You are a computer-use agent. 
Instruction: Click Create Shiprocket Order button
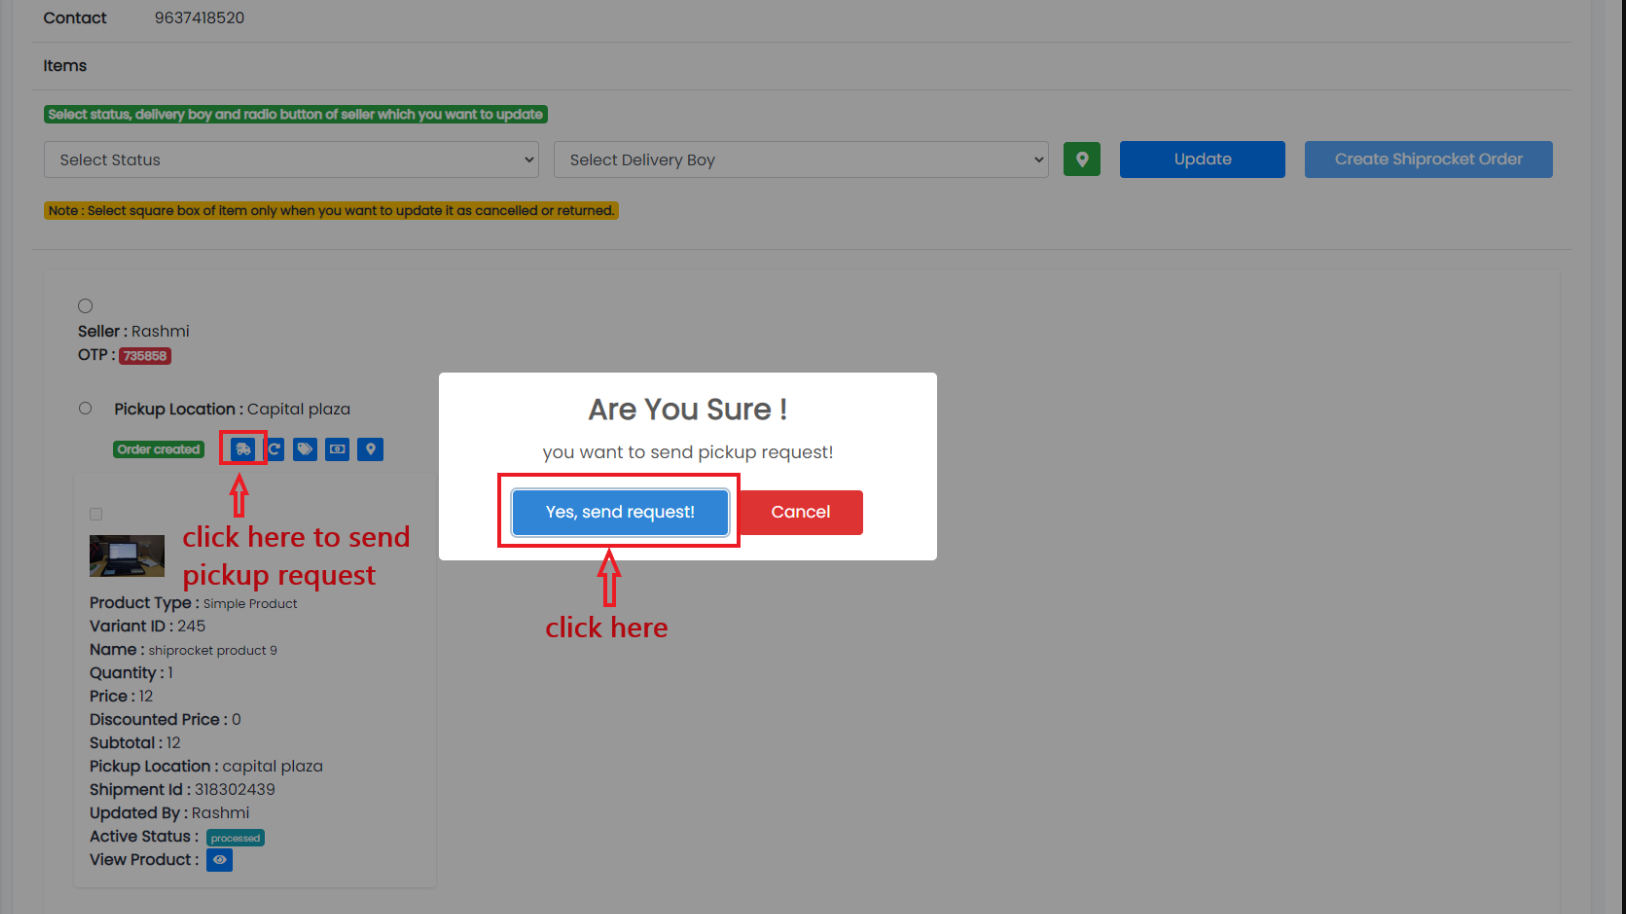click(x=1427, y=159)
